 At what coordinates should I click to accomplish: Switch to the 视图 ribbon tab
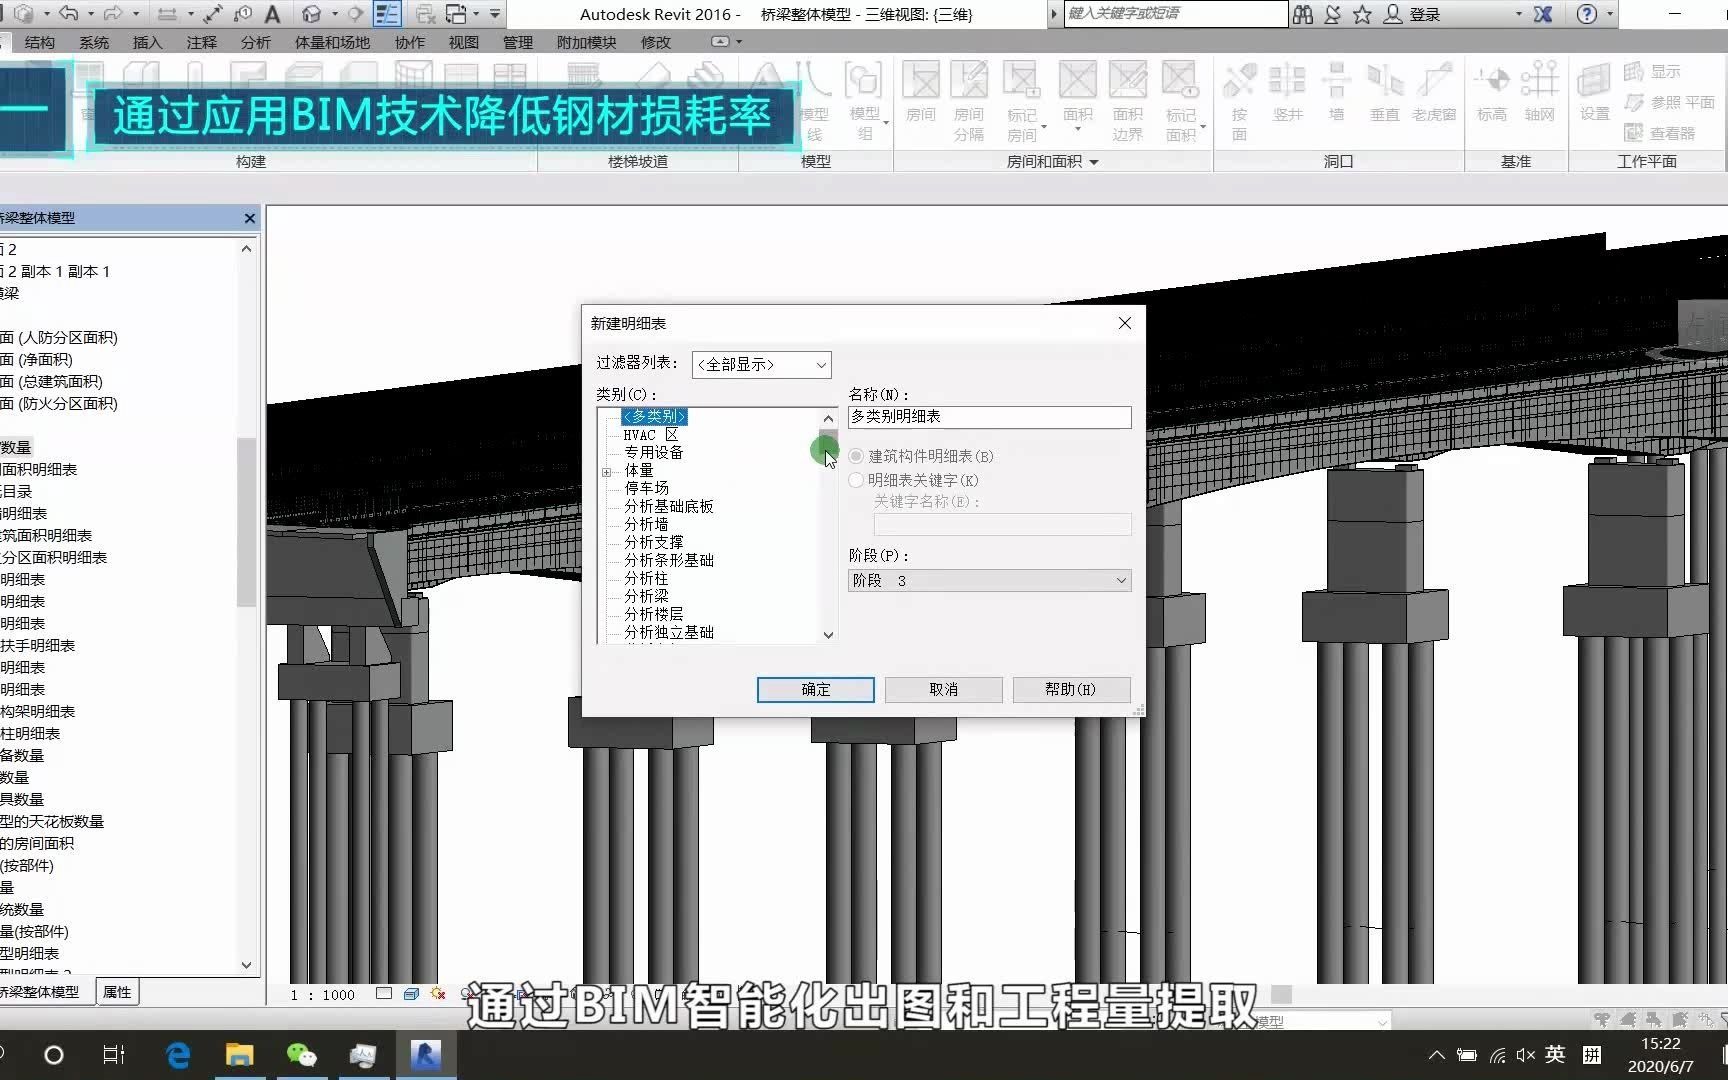tap(464, 42)
